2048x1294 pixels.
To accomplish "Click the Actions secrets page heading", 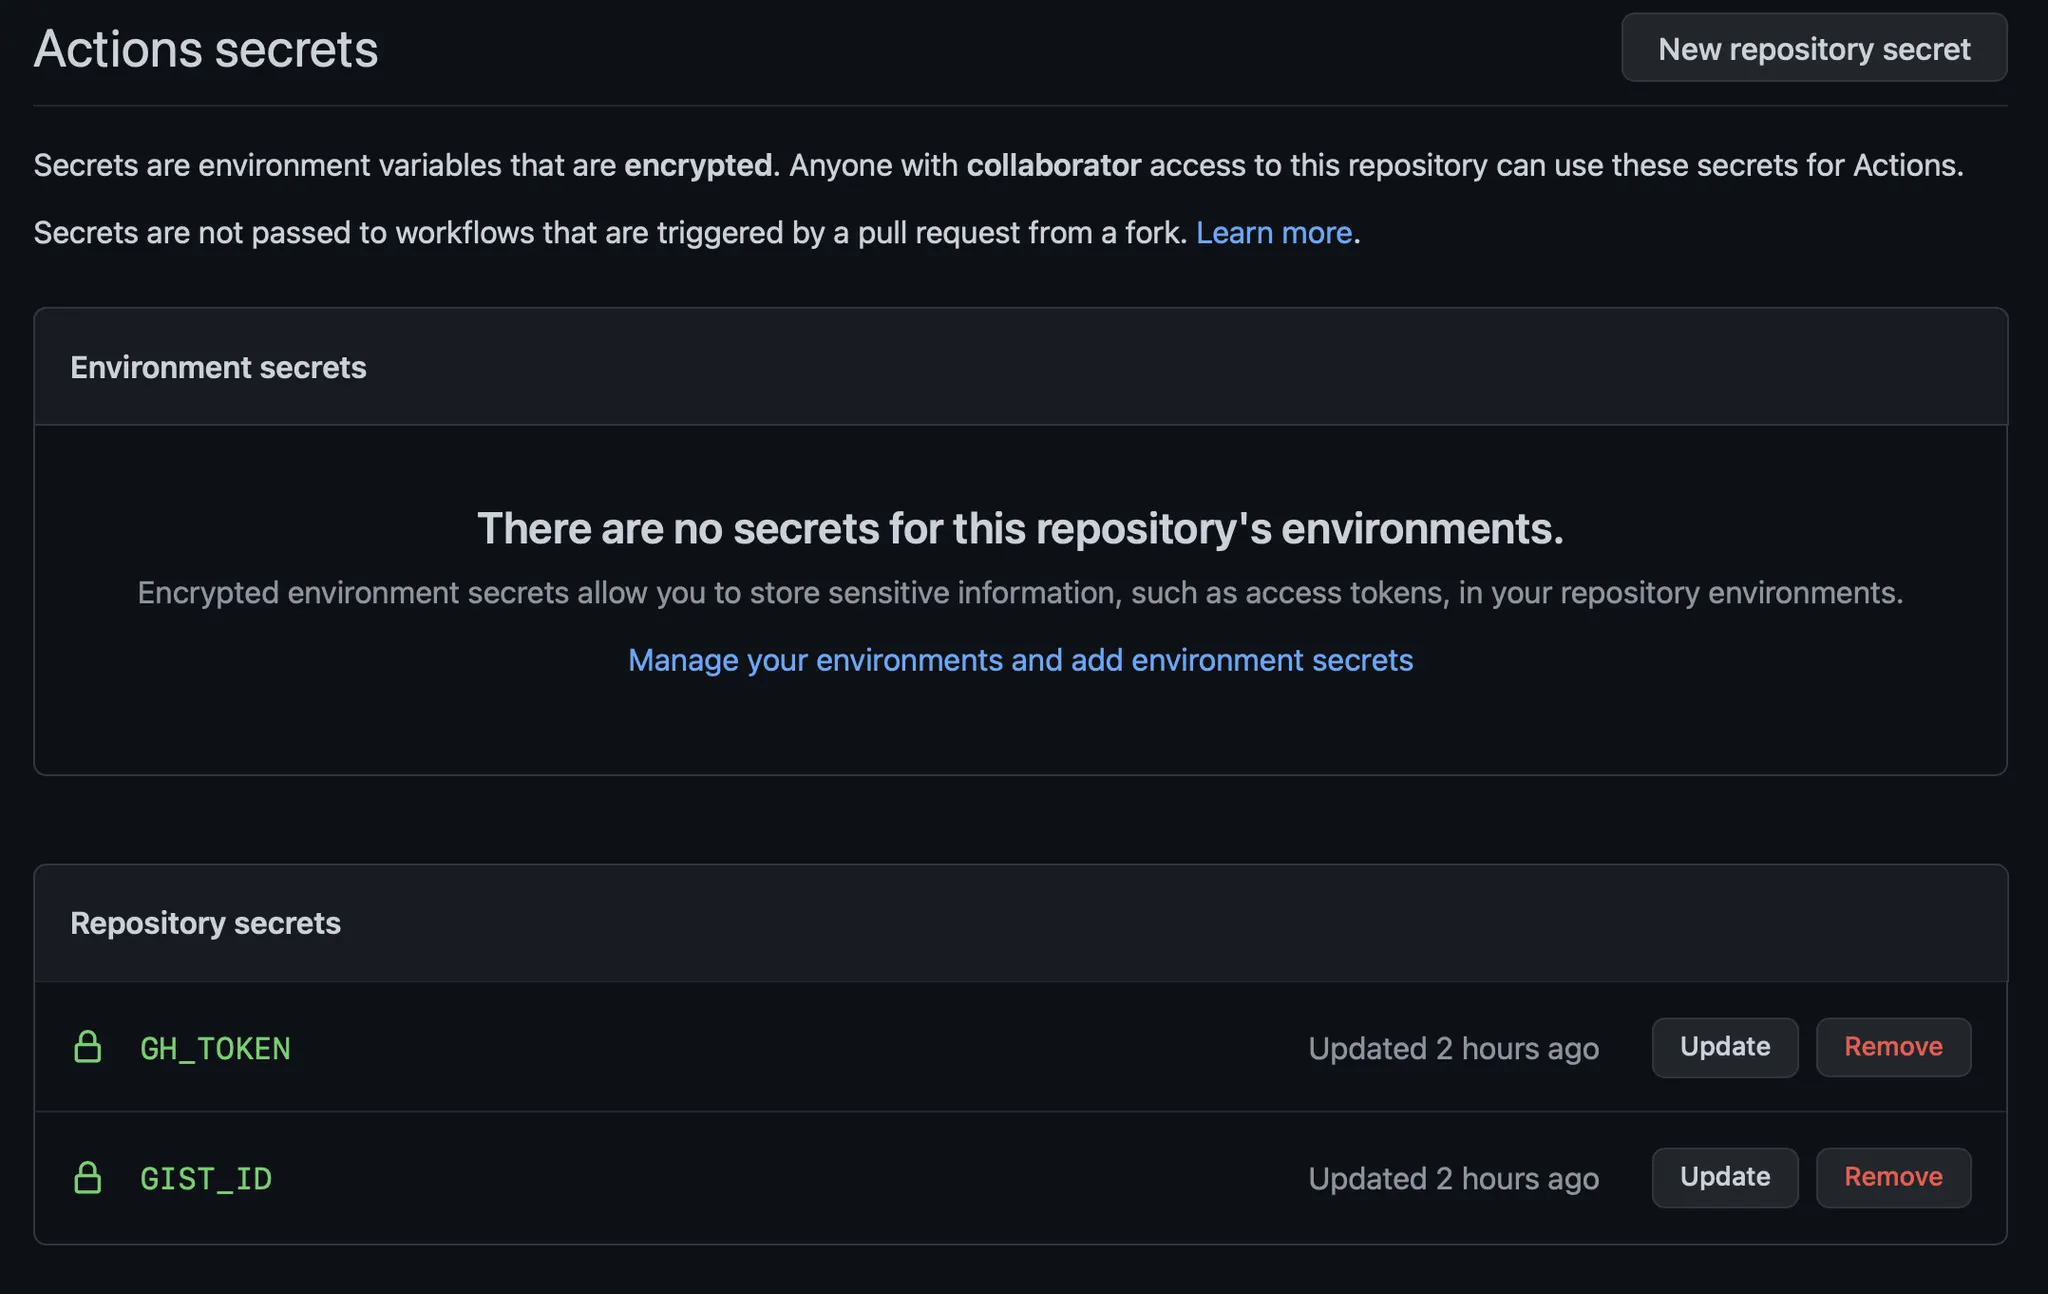I will pyautogui.click(x=206, y=48).
